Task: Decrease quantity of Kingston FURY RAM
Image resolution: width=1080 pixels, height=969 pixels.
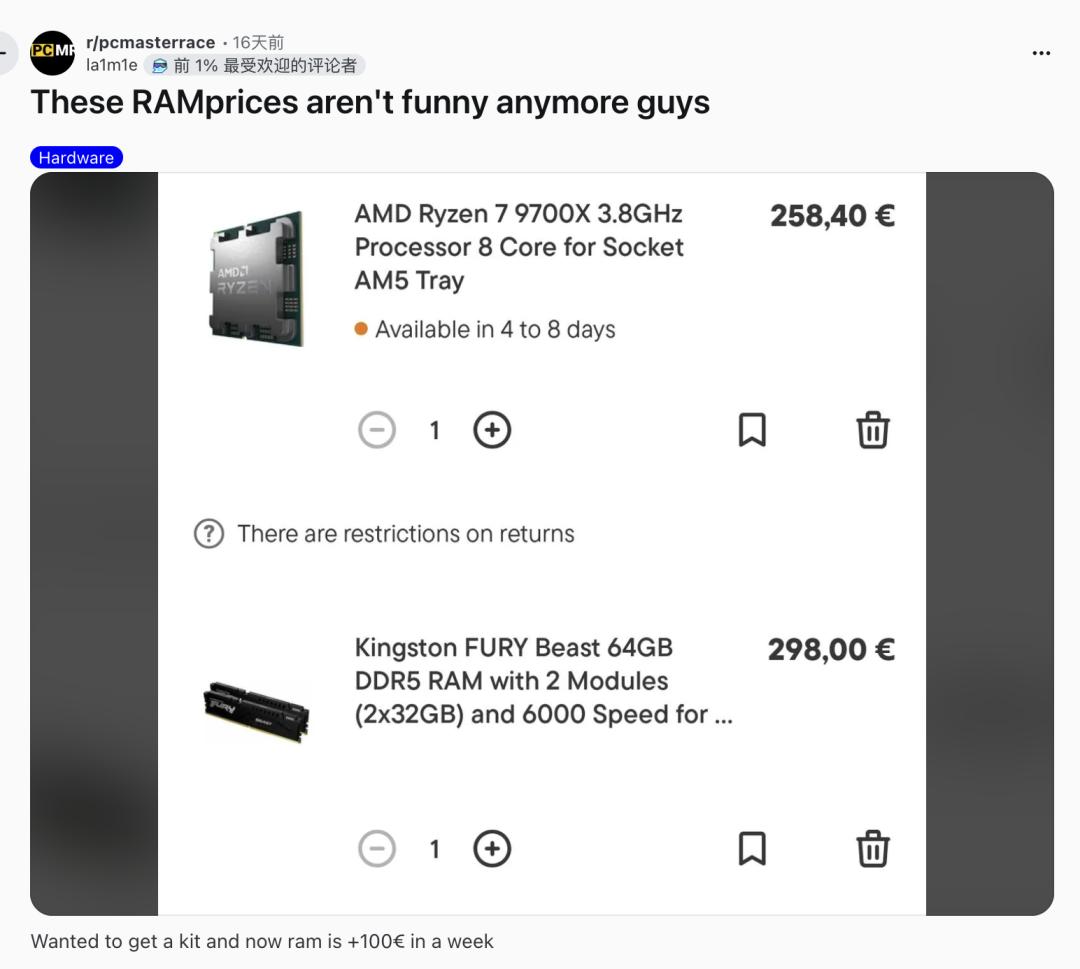Action: point(377,849)
